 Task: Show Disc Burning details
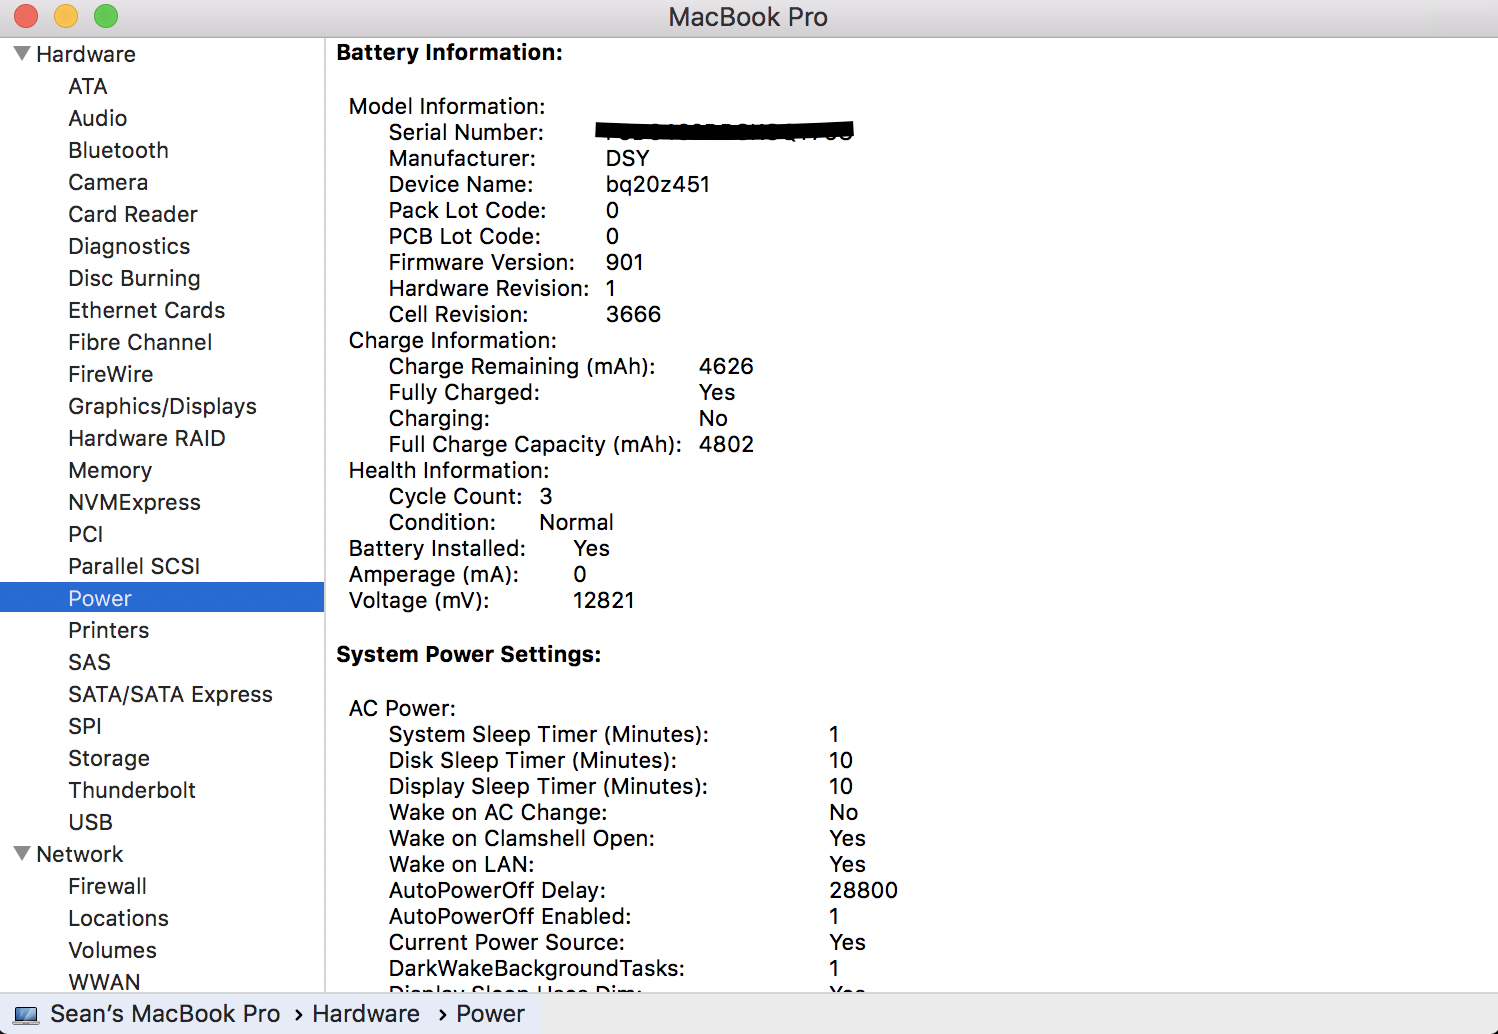coord(134,278)
